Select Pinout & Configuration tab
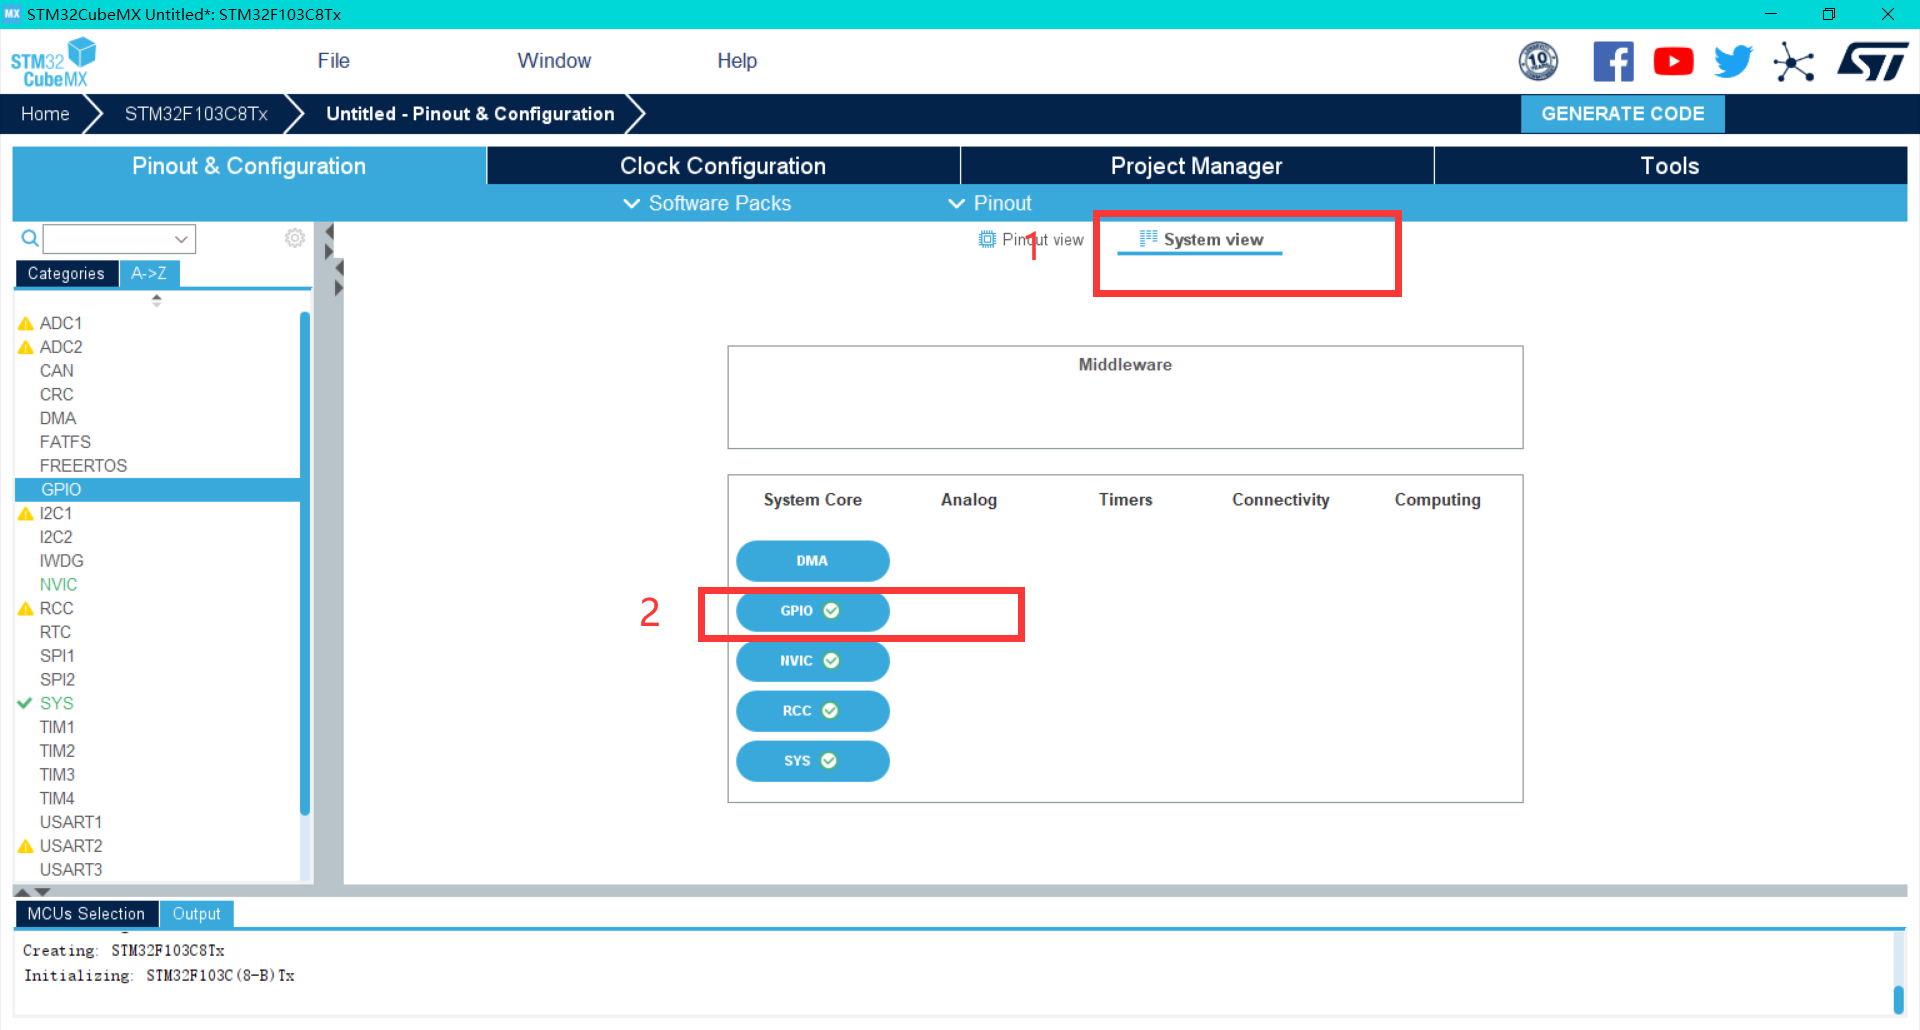The height and width of the screenshot is (1030, 1920). 249,166
